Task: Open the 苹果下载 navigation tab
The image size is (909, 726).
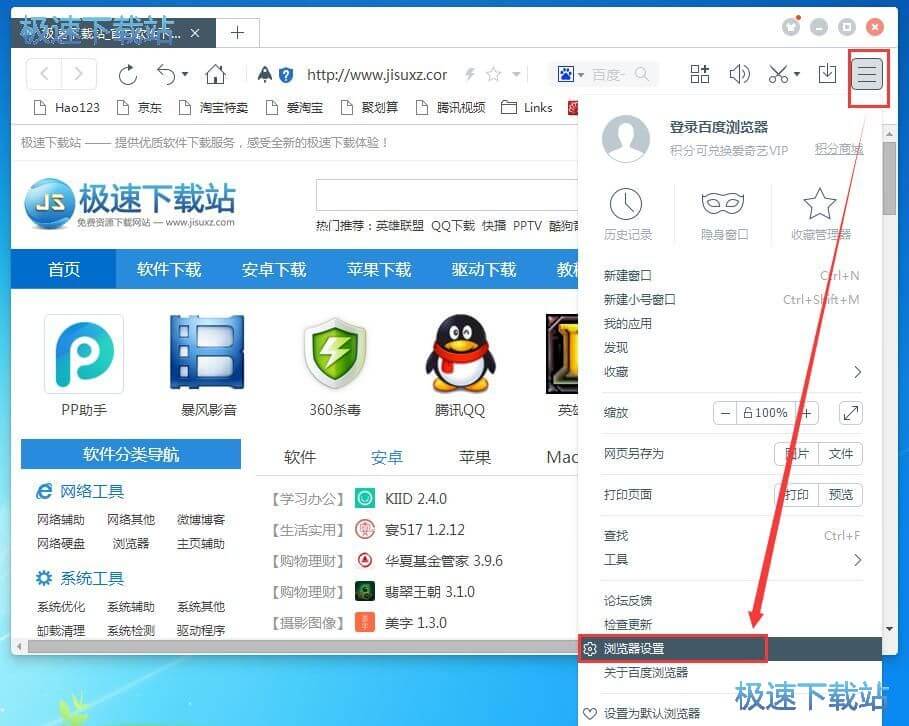Action: pyautogui.click(x=379, y=269)
